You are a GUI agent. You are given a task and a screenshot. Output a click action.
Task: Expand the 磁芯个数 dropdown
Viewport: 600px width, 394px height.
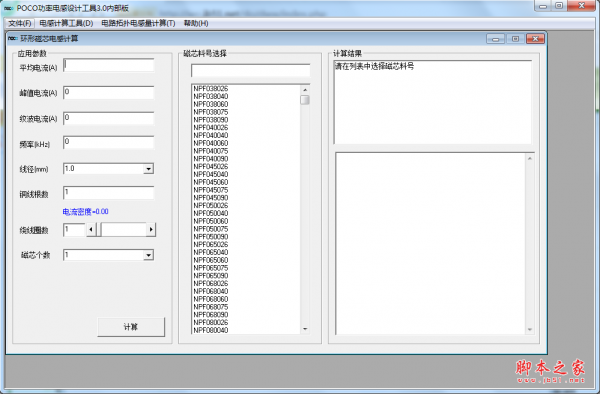point(148,255)
